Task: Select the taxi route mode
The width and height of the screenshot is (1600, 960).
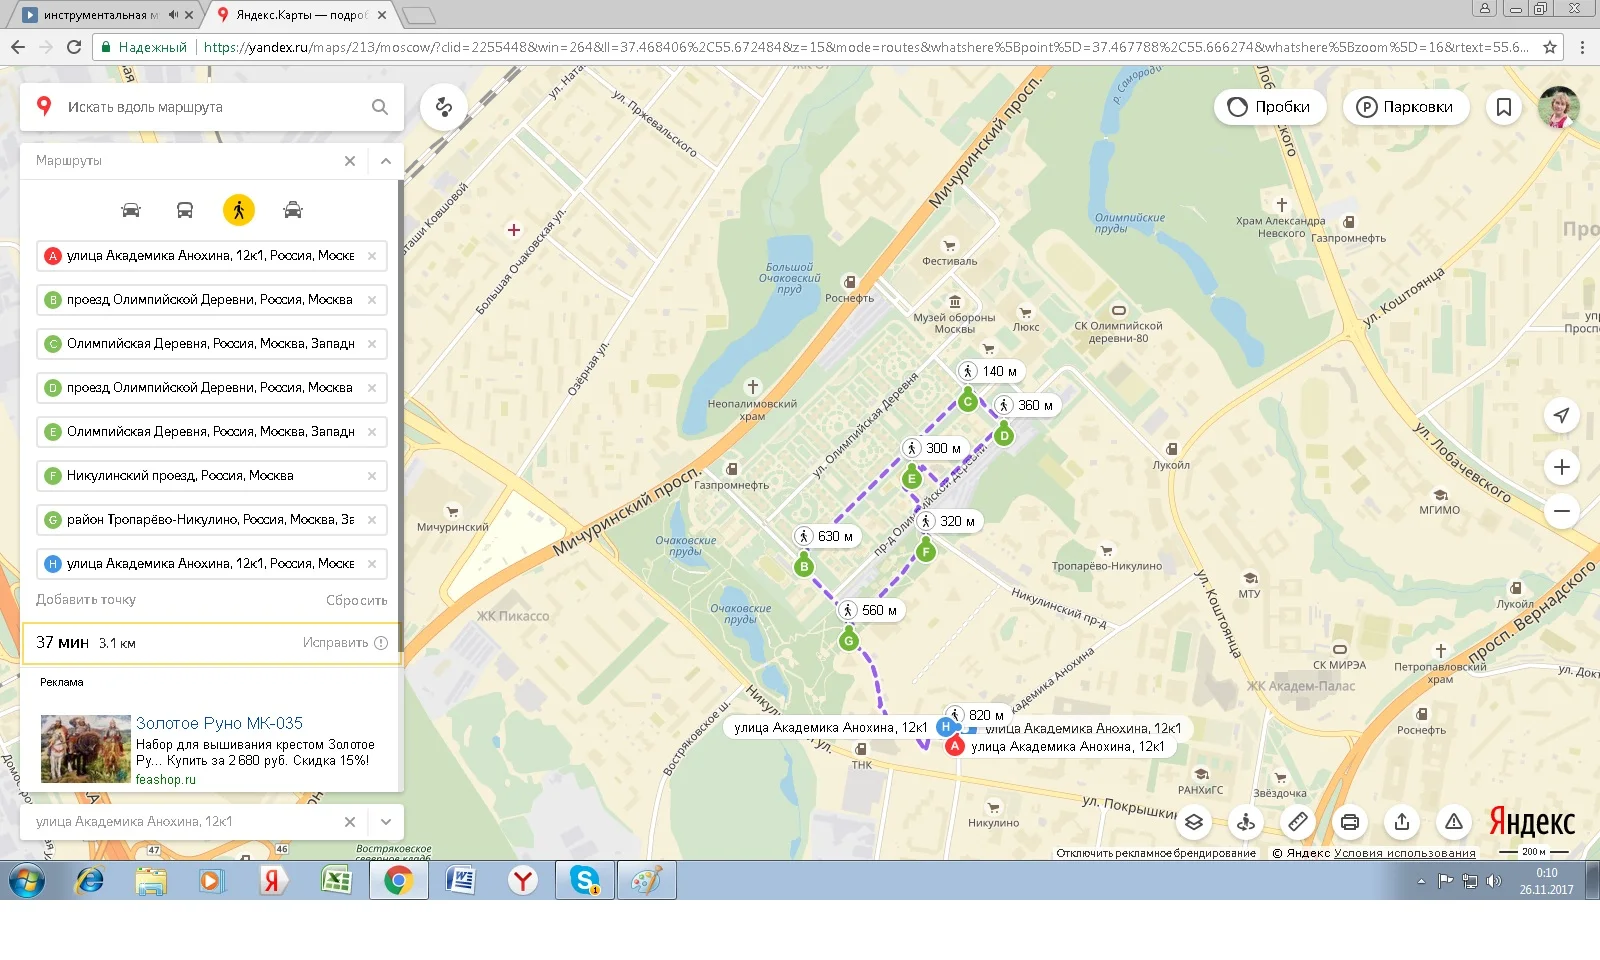Action: click(293, 210)
